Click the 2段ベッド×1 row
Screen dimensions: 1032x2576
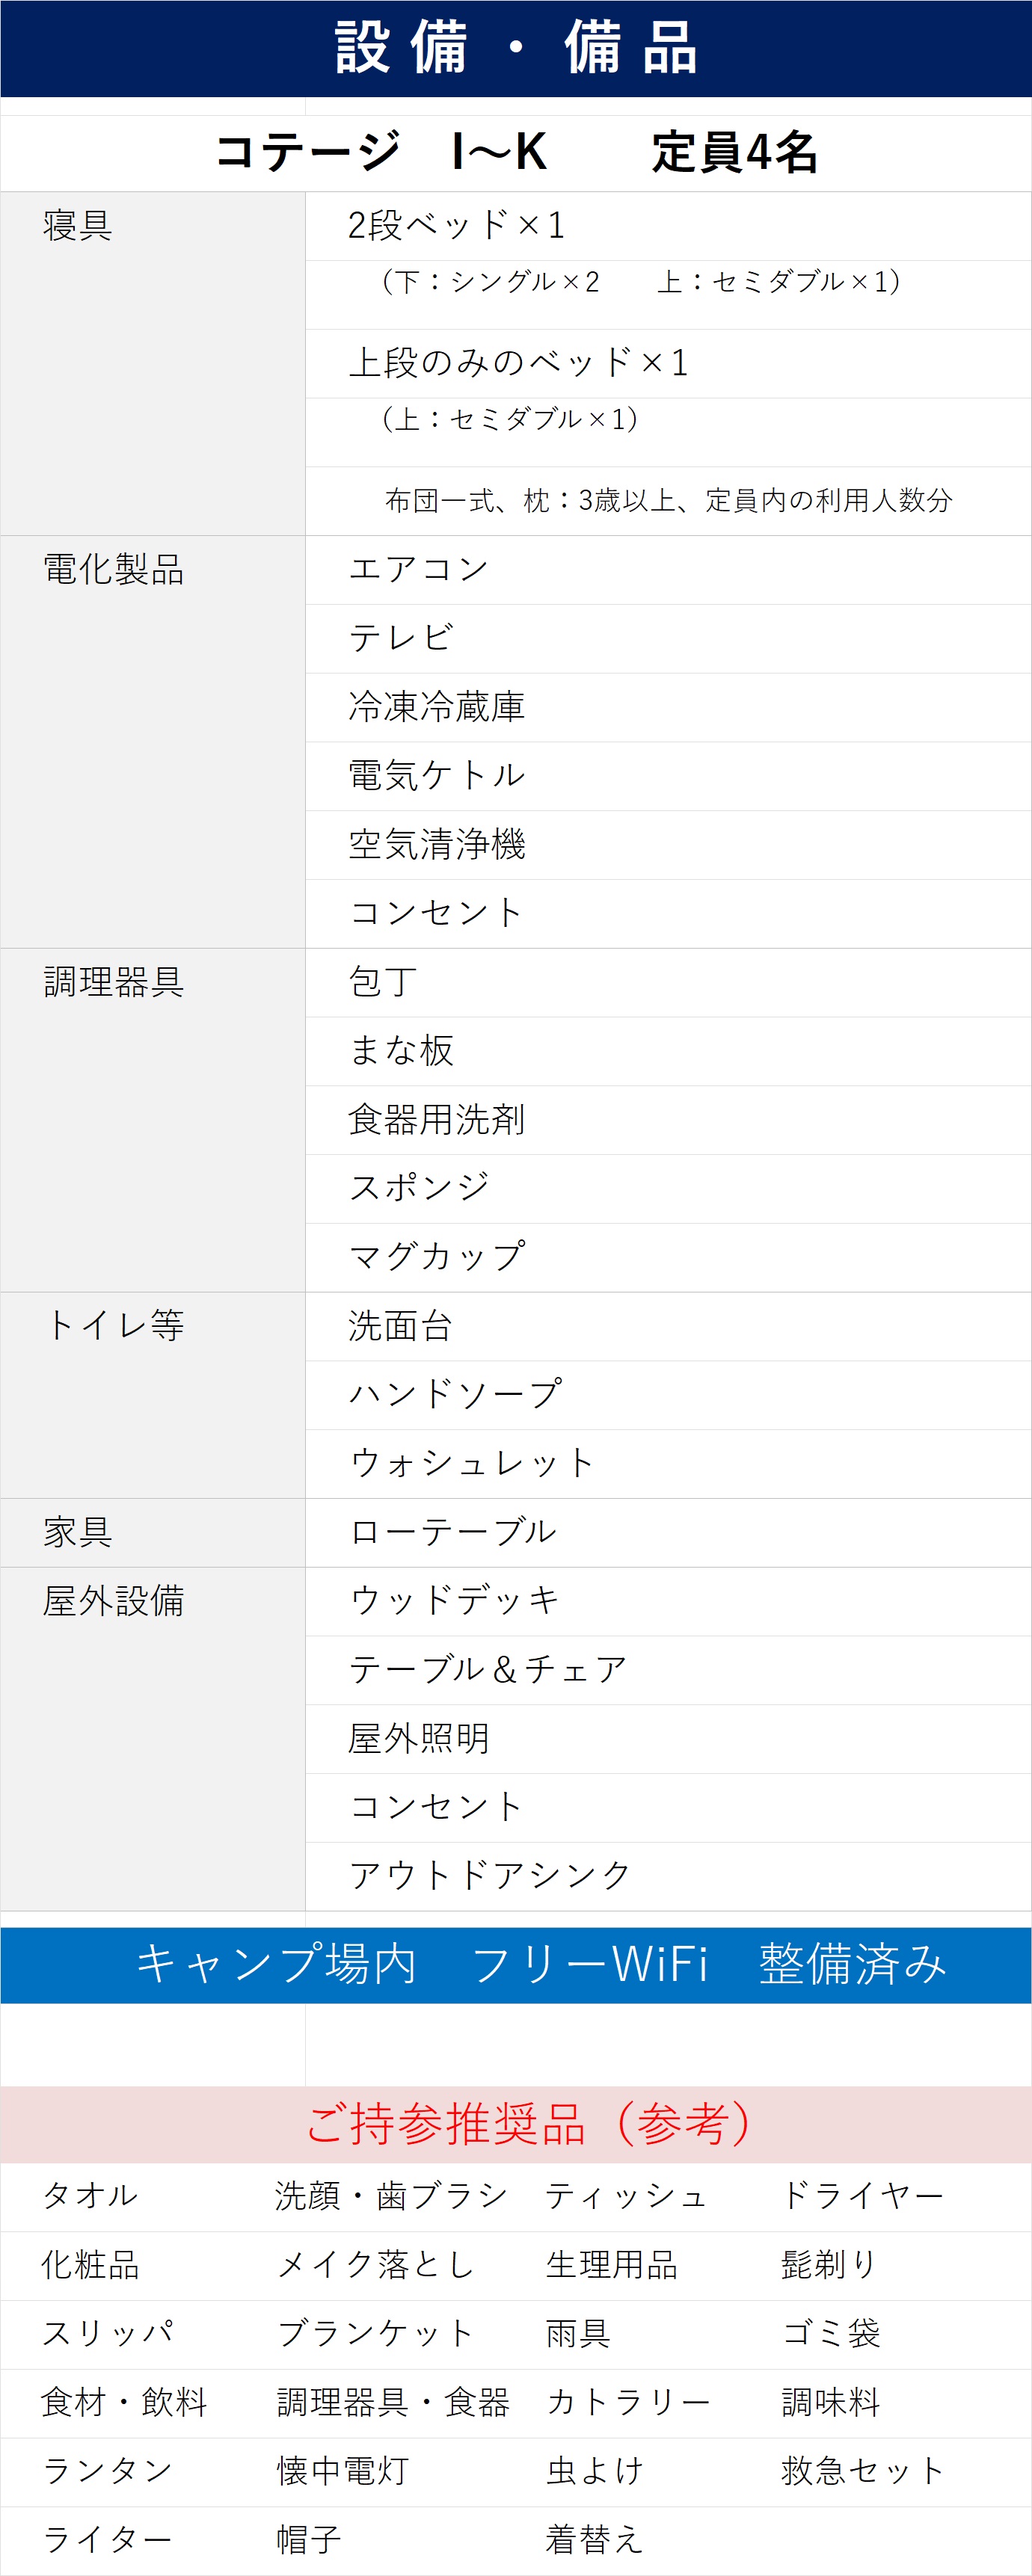456,226
